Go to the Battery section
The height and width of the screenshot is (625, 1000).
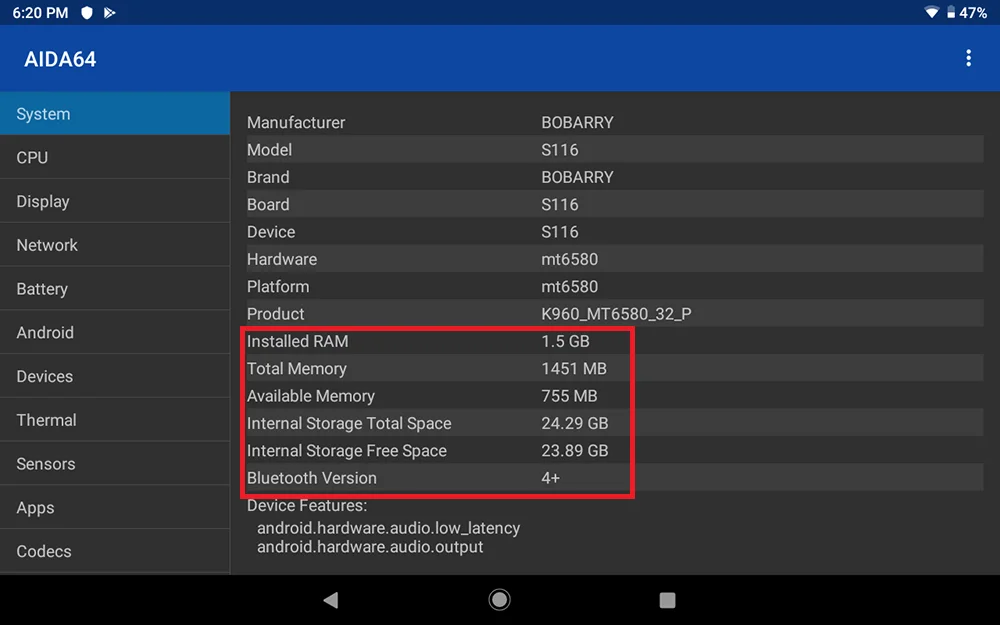115,288
